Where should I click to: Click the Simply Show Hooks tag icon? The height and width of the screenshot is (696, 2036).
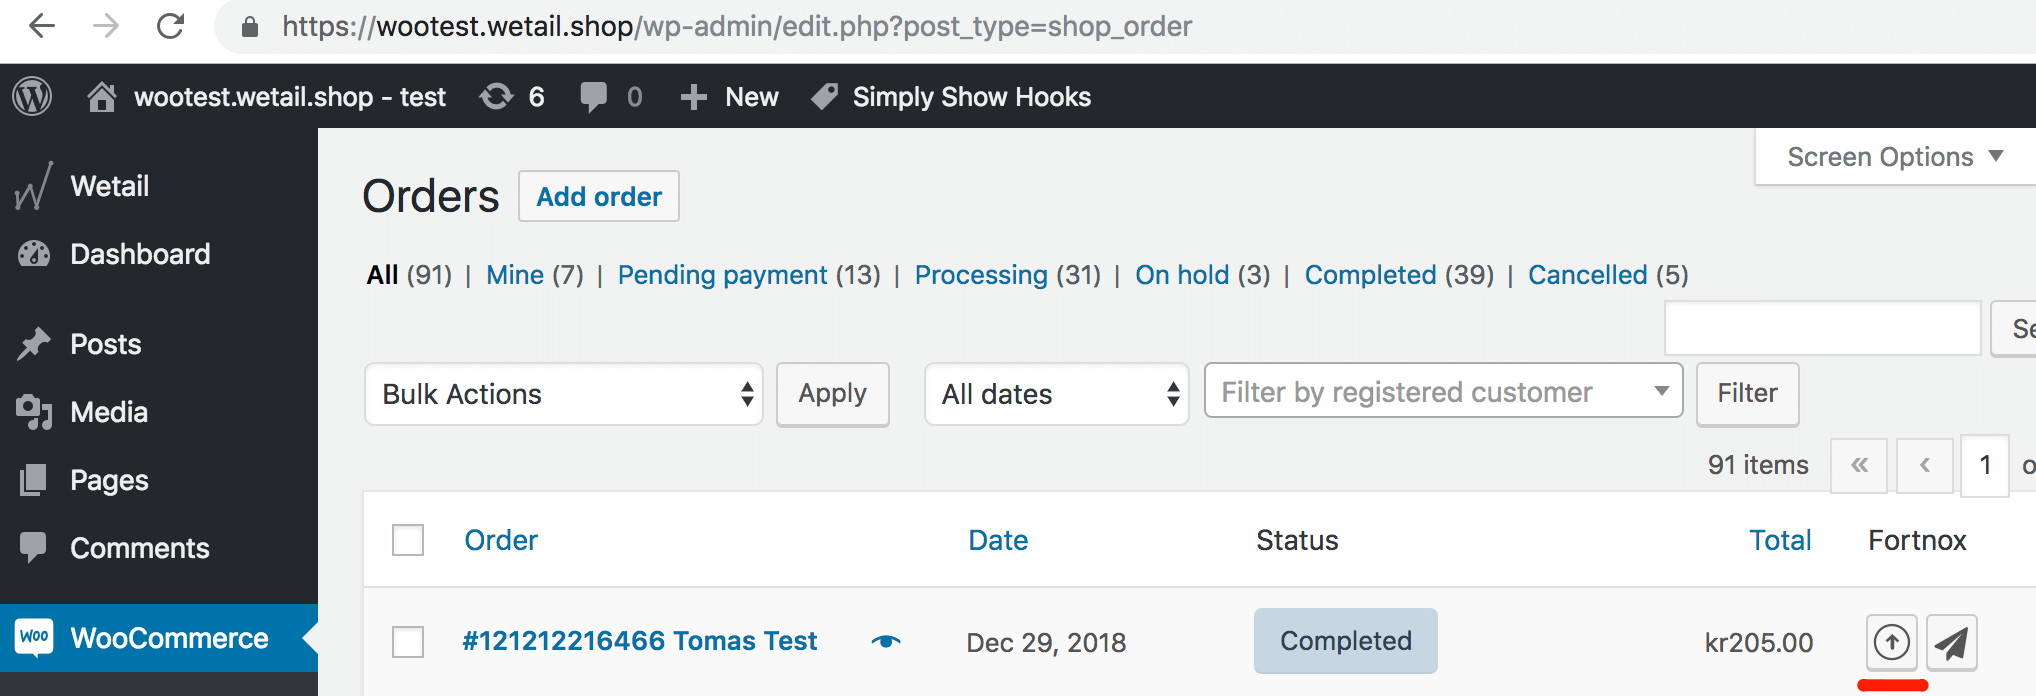click(x=824, y=97)
